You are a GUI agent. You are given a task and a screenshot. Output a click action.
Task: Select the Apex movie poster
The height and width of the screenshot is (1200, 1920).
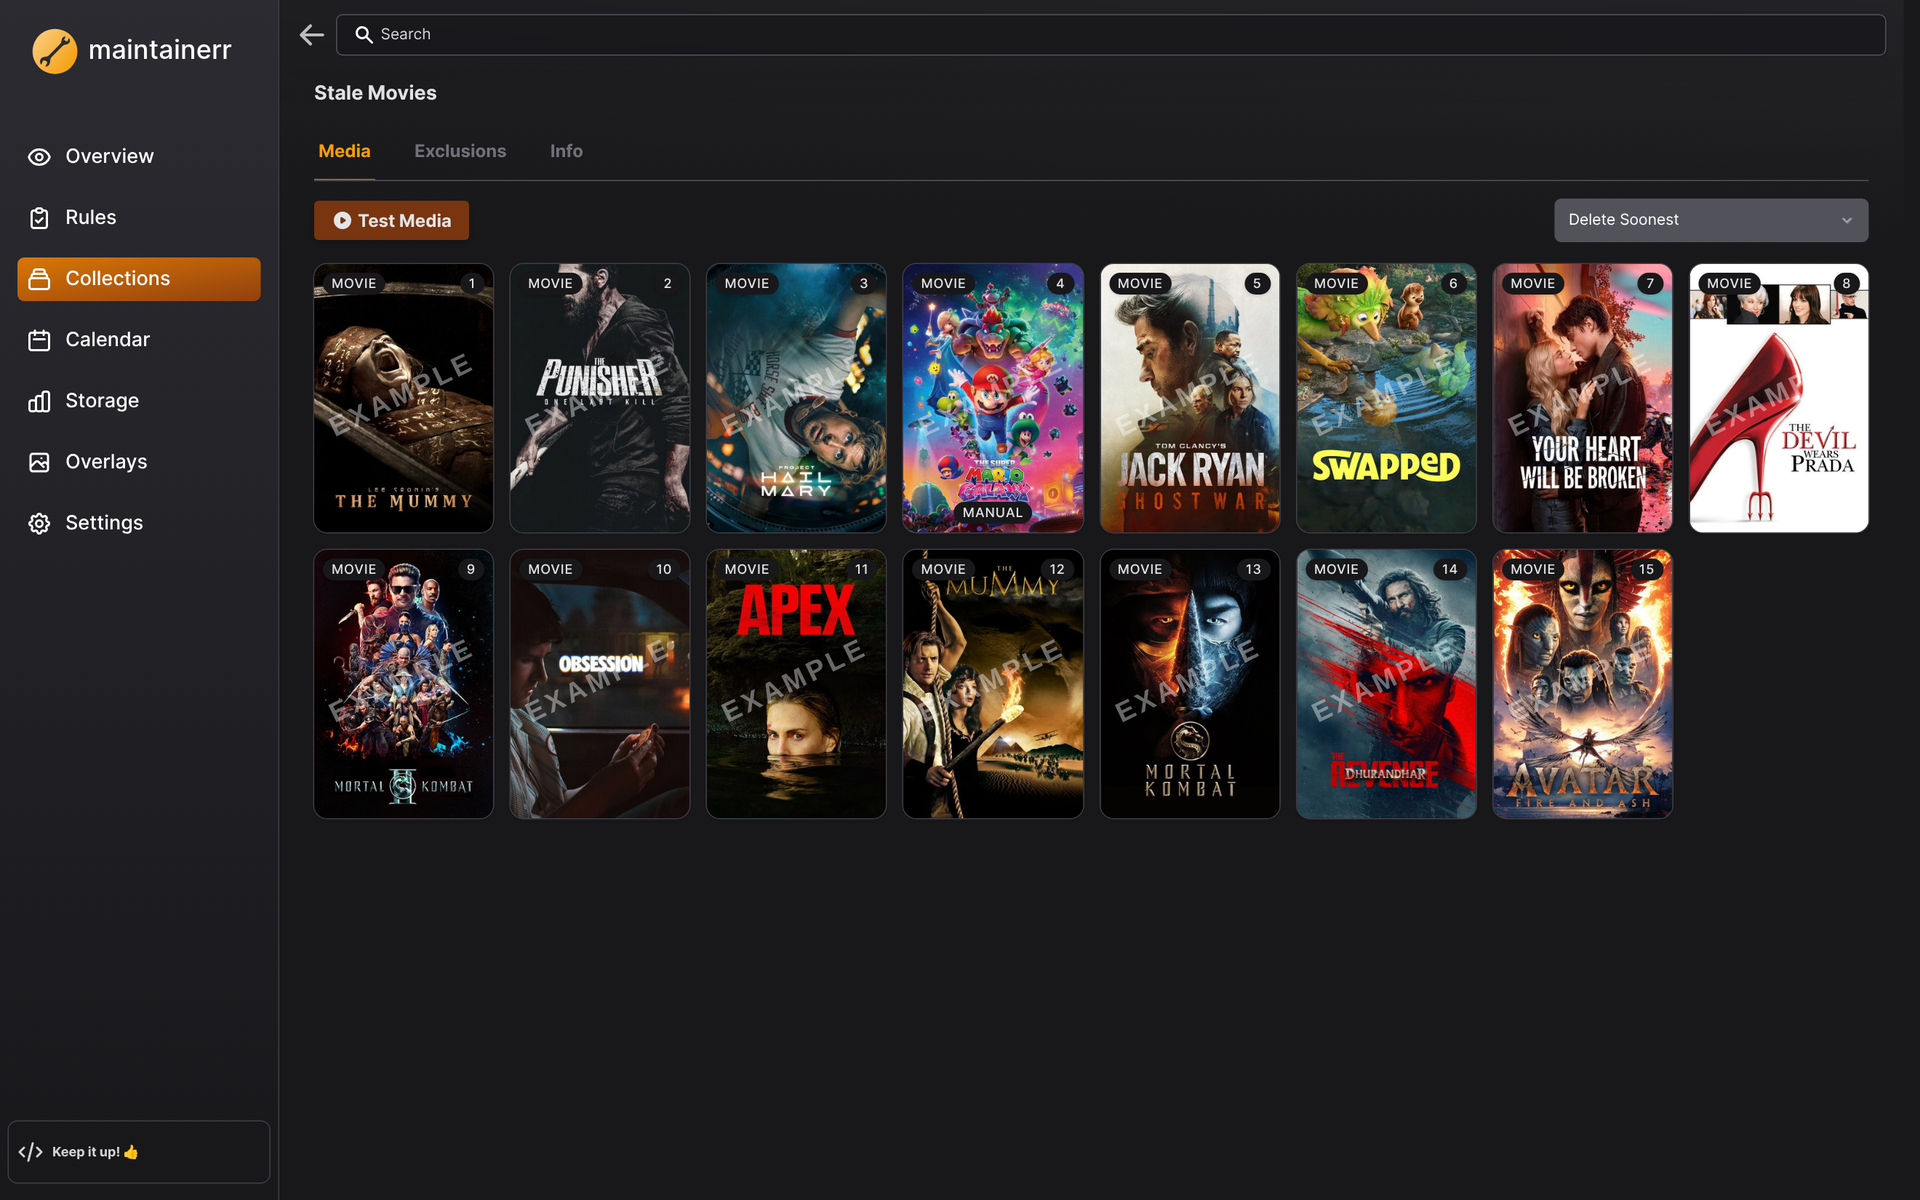tap(796, 684)
